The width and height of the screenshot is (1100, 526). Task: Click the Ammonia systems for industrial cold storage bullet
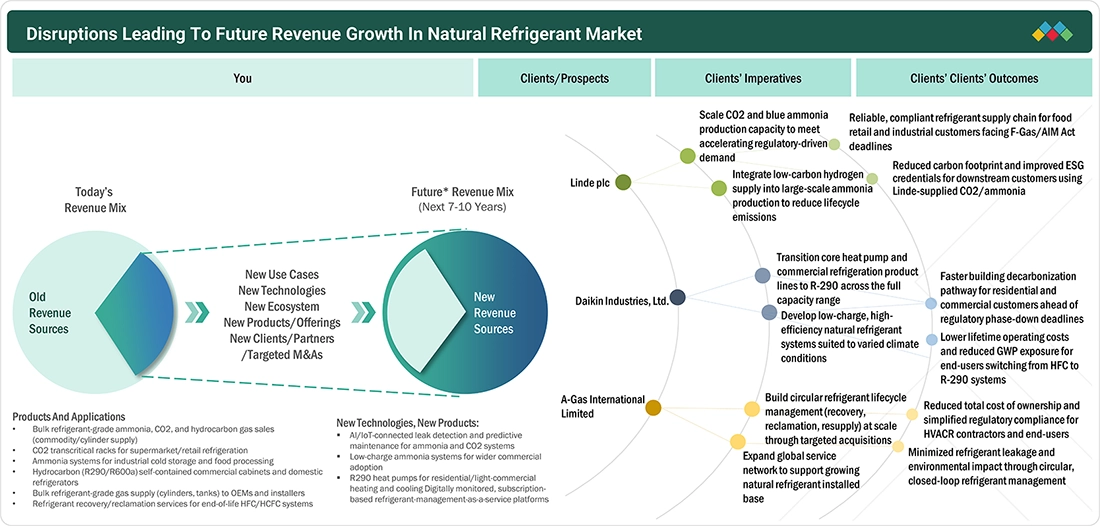pos(153,461)
